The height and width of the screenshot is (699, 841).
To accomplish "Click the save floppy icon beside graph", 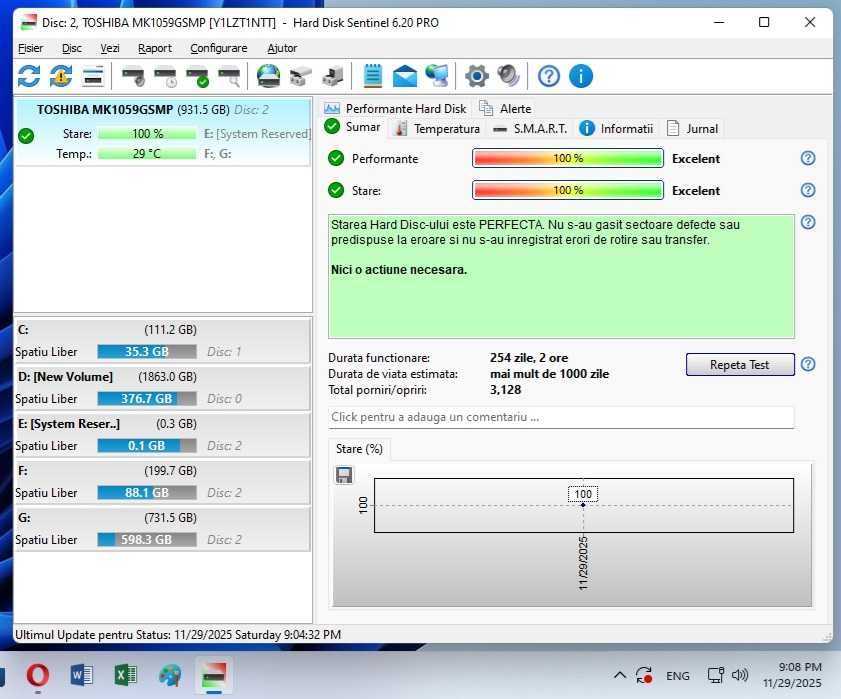I will pos(344,475).
